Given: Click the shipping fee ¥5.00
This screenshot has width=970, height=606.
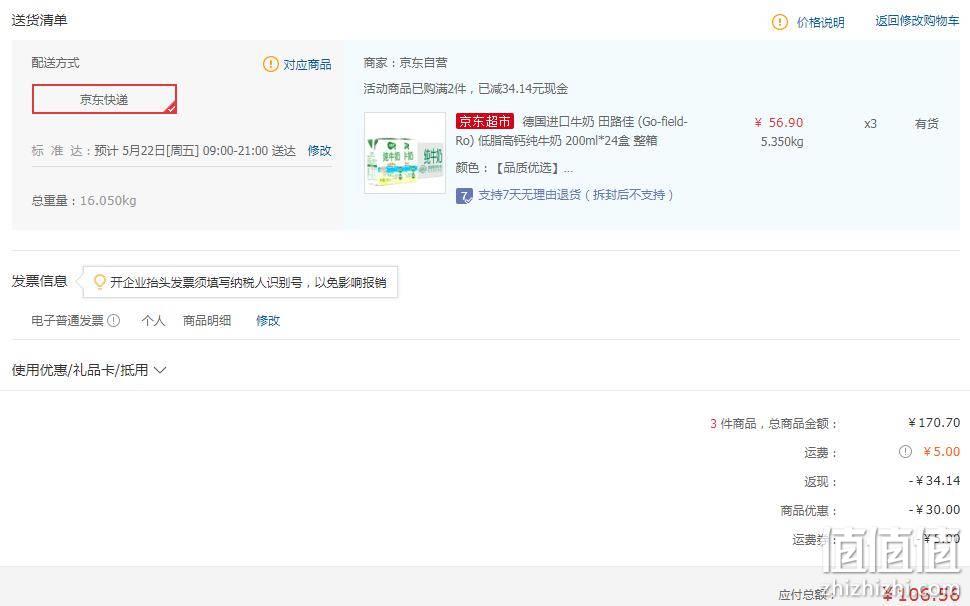Looking at the screenshot, I should coord(942,451).
